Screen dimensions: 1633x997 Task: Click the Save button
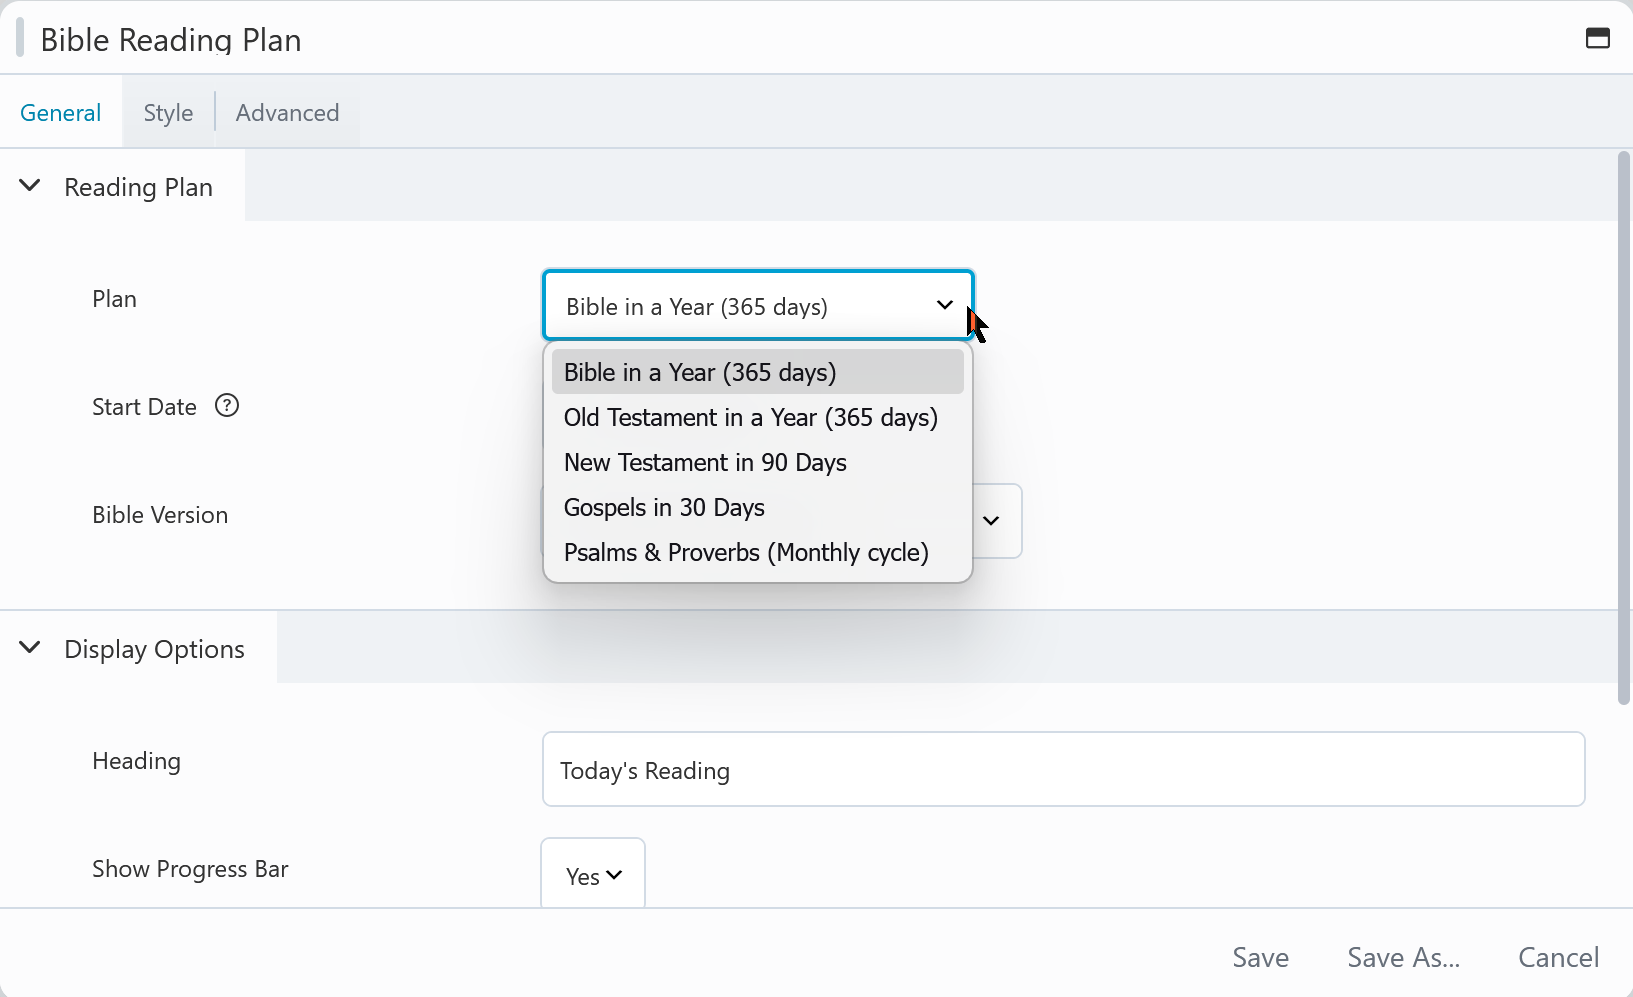[x=1260, y=958]
